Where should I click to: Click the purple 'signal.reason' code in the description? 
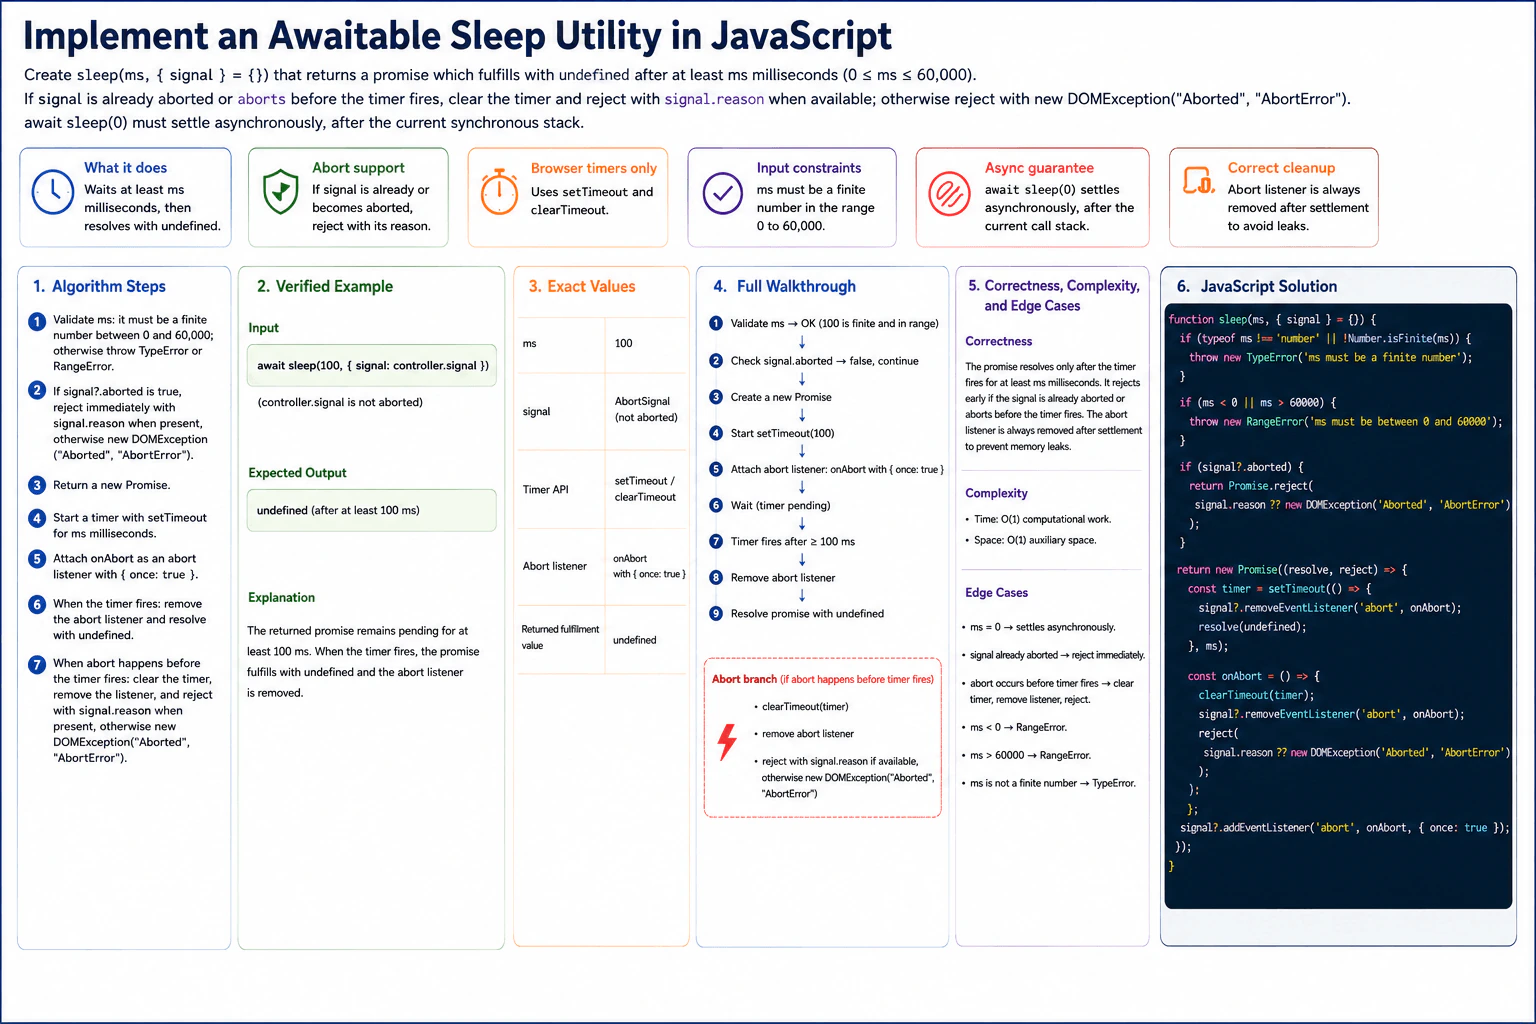714,99
